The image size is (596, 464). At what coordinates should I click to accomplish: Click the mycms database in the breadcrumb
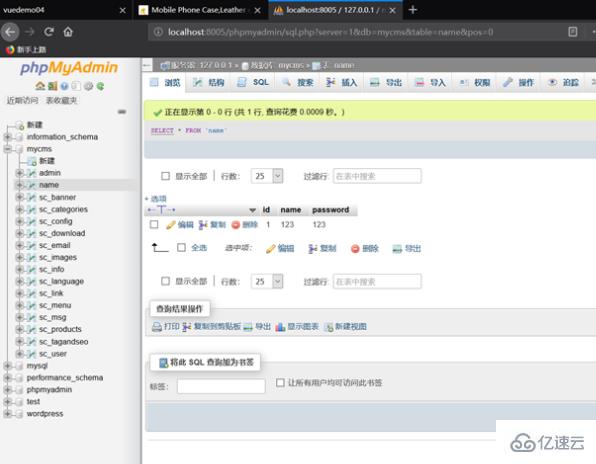click(291, 65)
